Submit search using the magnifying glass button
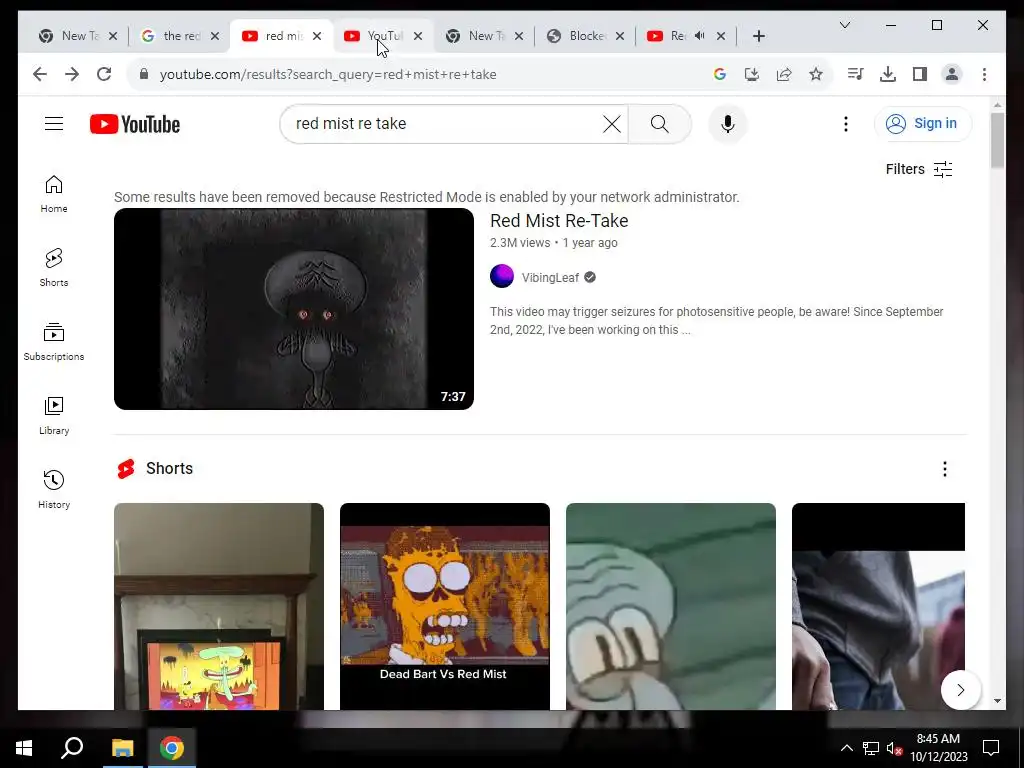Viewport: 1024px width, 768px height. pyautogui.click(x=660, y=123)
